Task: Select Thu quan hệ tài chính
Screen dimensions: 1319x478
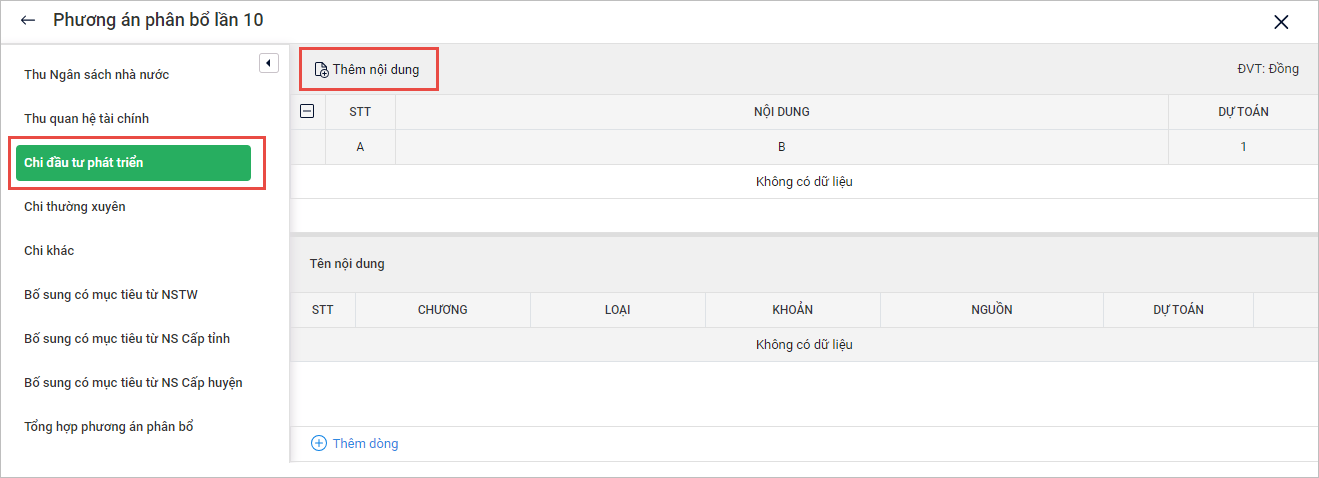Action: [86, 119]
